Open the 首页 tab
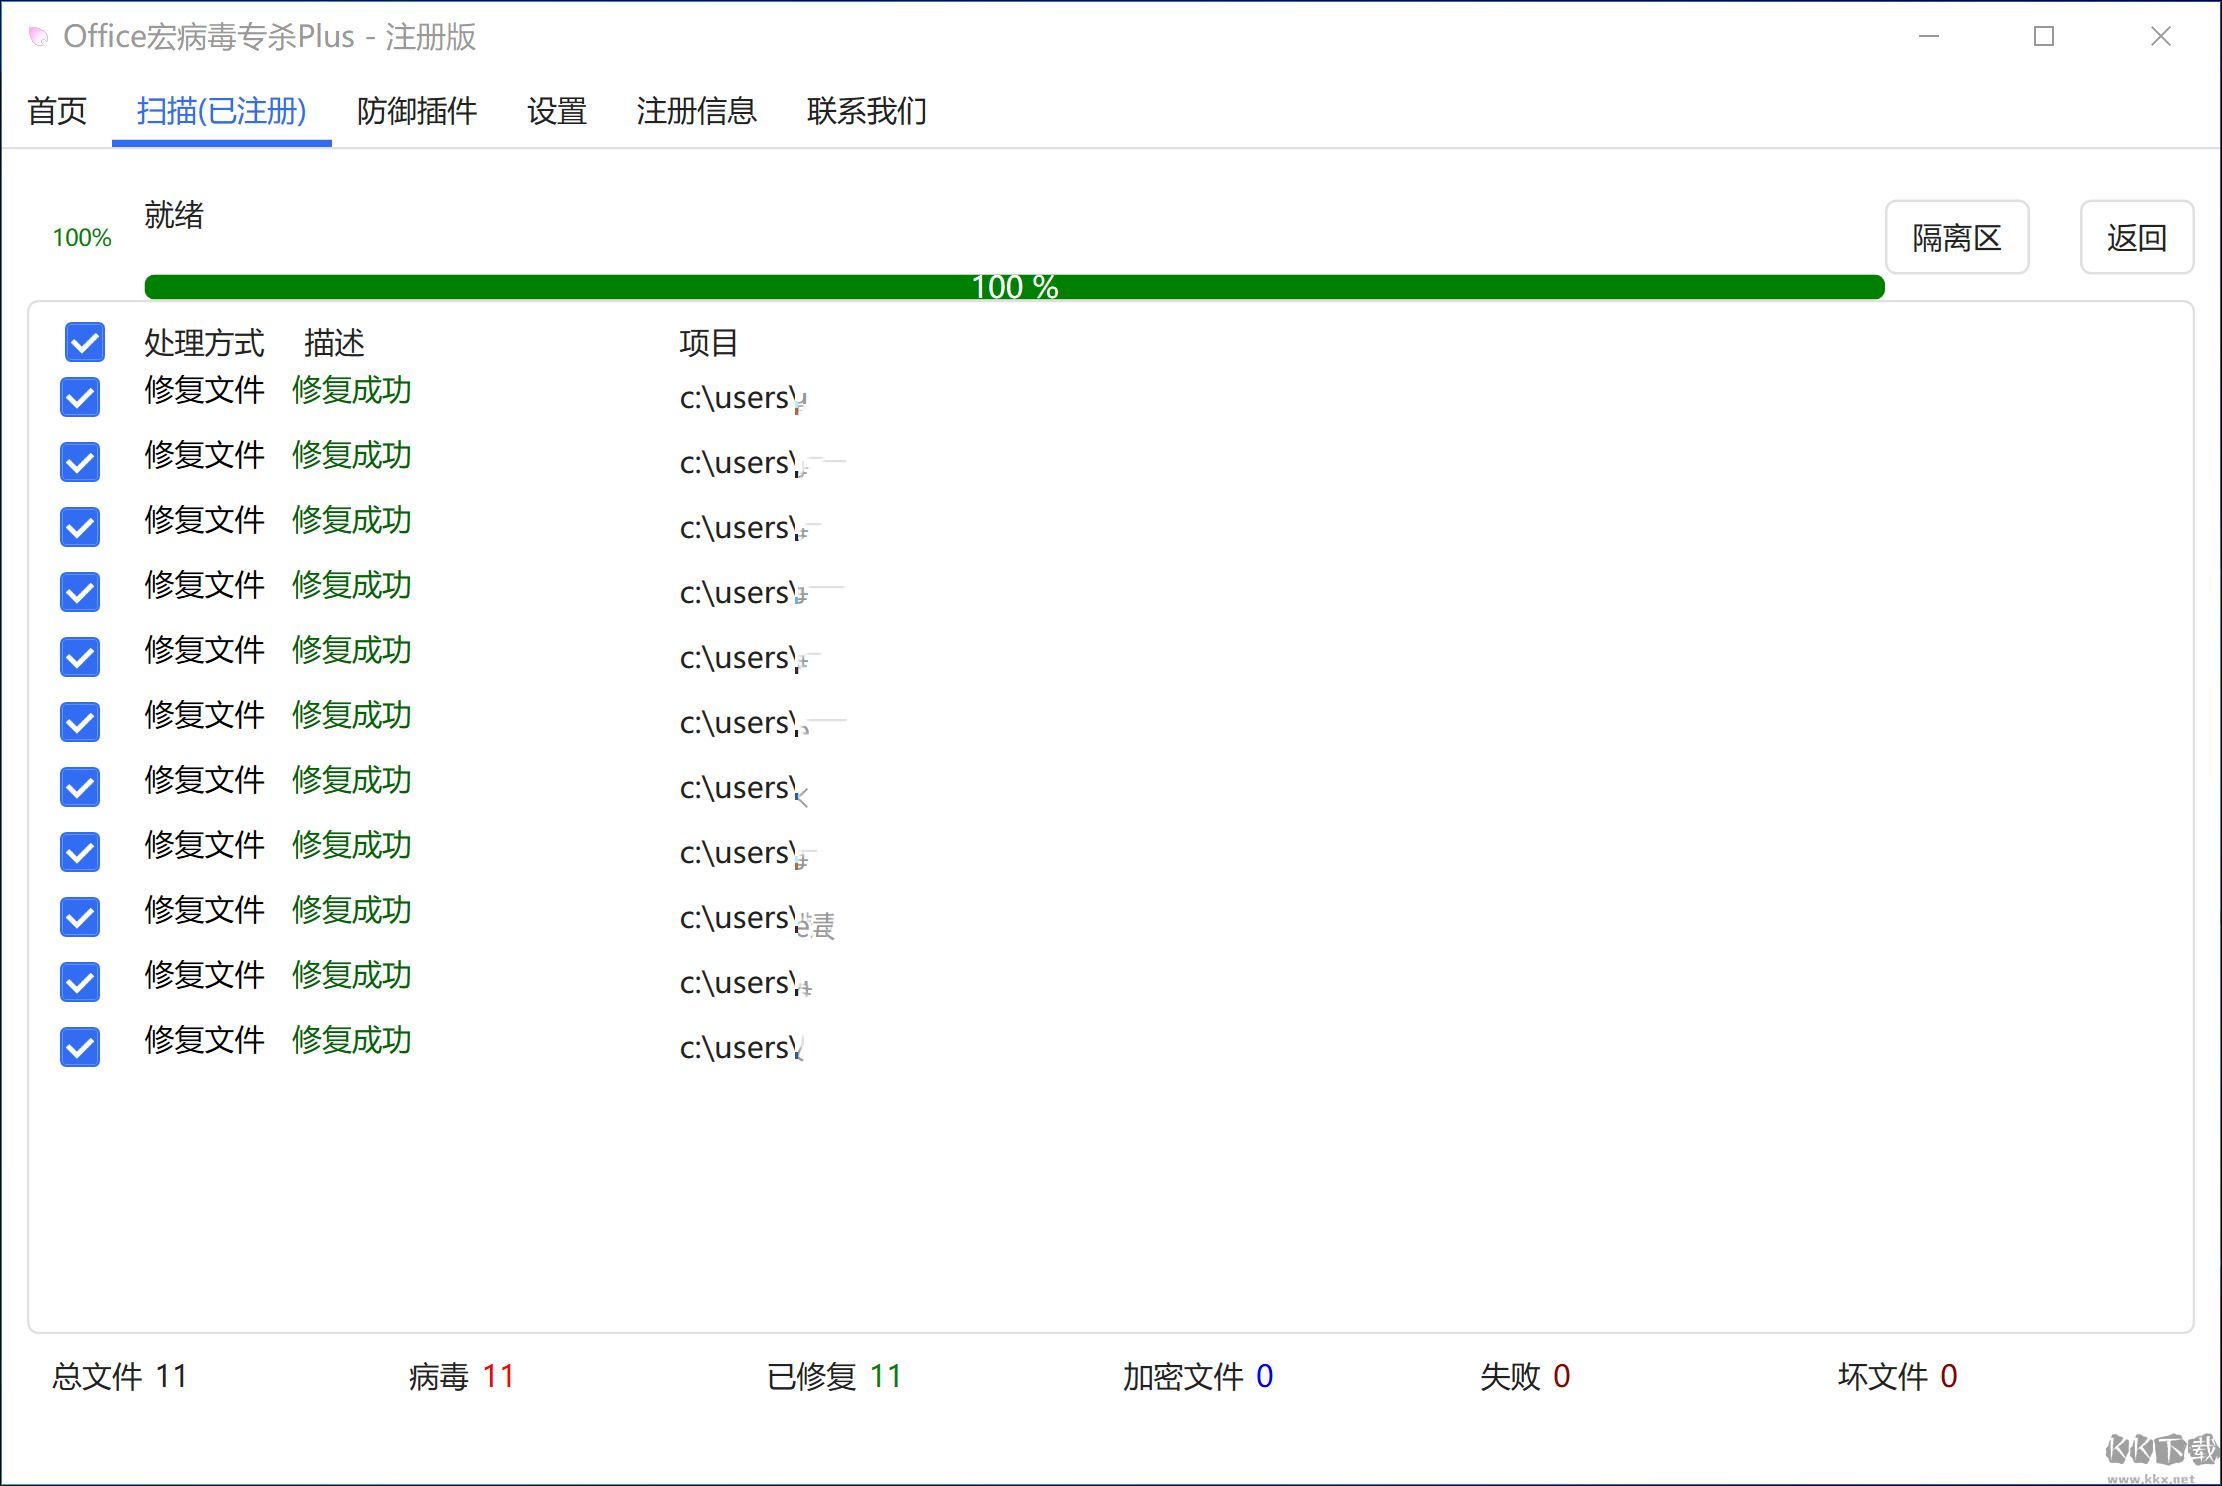Image resolution: width=2222 pixels, height=1486 pixels. click(x=57, y=111)
